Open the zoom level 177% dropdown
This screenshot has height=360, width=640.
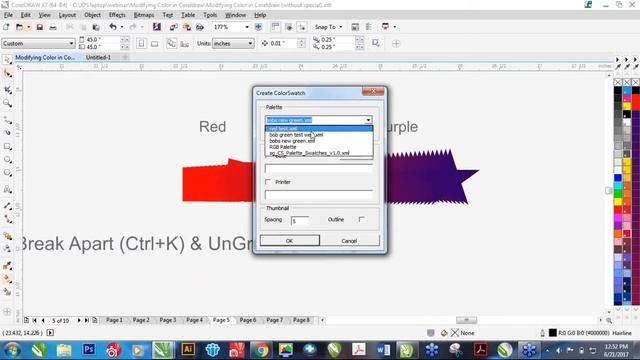247,27
